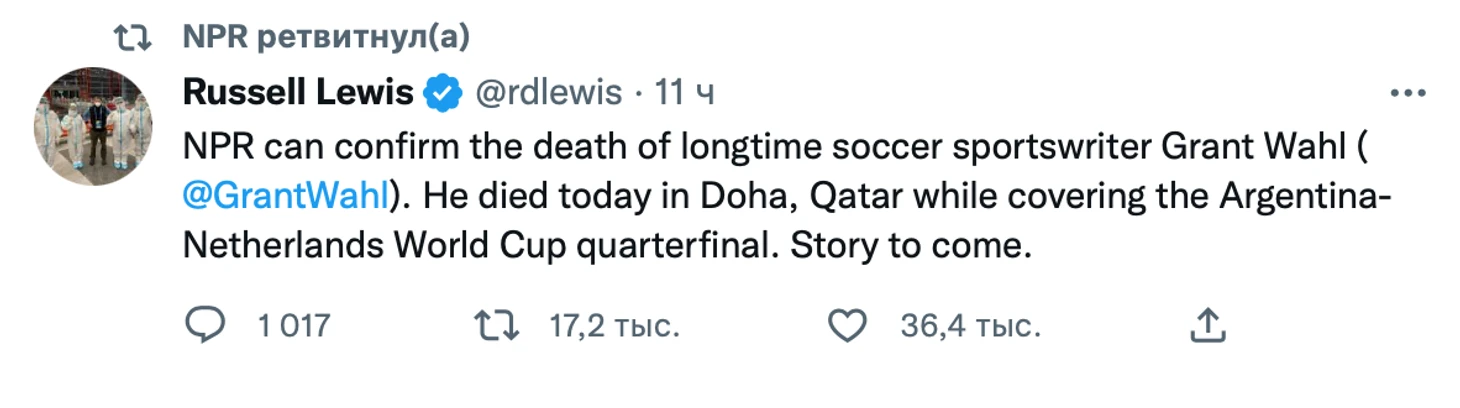
Task: Click the small retweet icon beside NPR ретвитнул(а)
Action: pos(131,38)
